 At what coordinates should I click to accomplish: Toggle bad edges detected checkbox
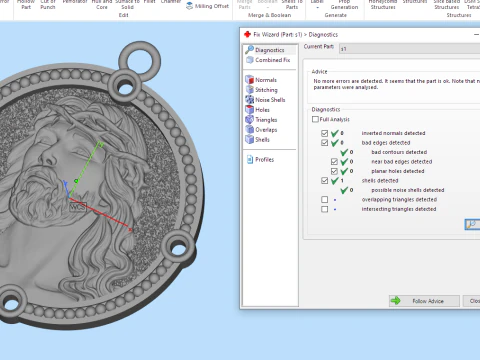point(324,143)
